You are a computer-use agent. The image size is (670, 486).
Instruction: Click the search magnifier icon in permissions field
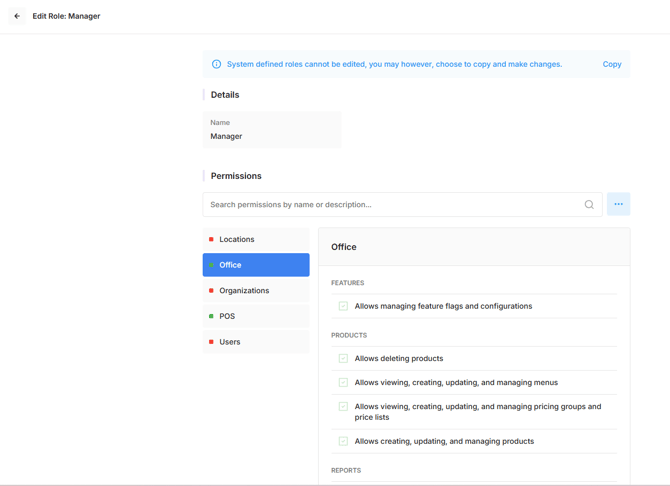(x=589, y=205)
